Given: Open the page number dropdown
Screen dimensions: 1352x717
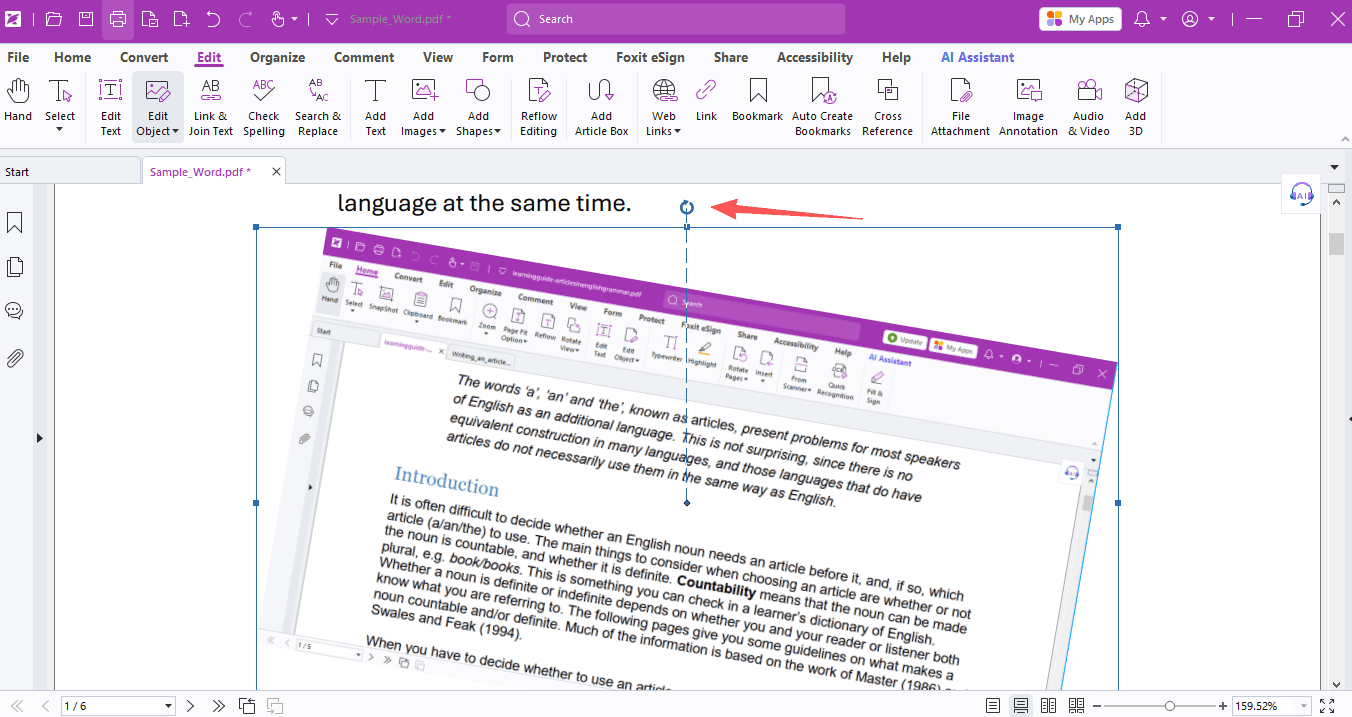Looking at the screenshot, I should 168,706.
